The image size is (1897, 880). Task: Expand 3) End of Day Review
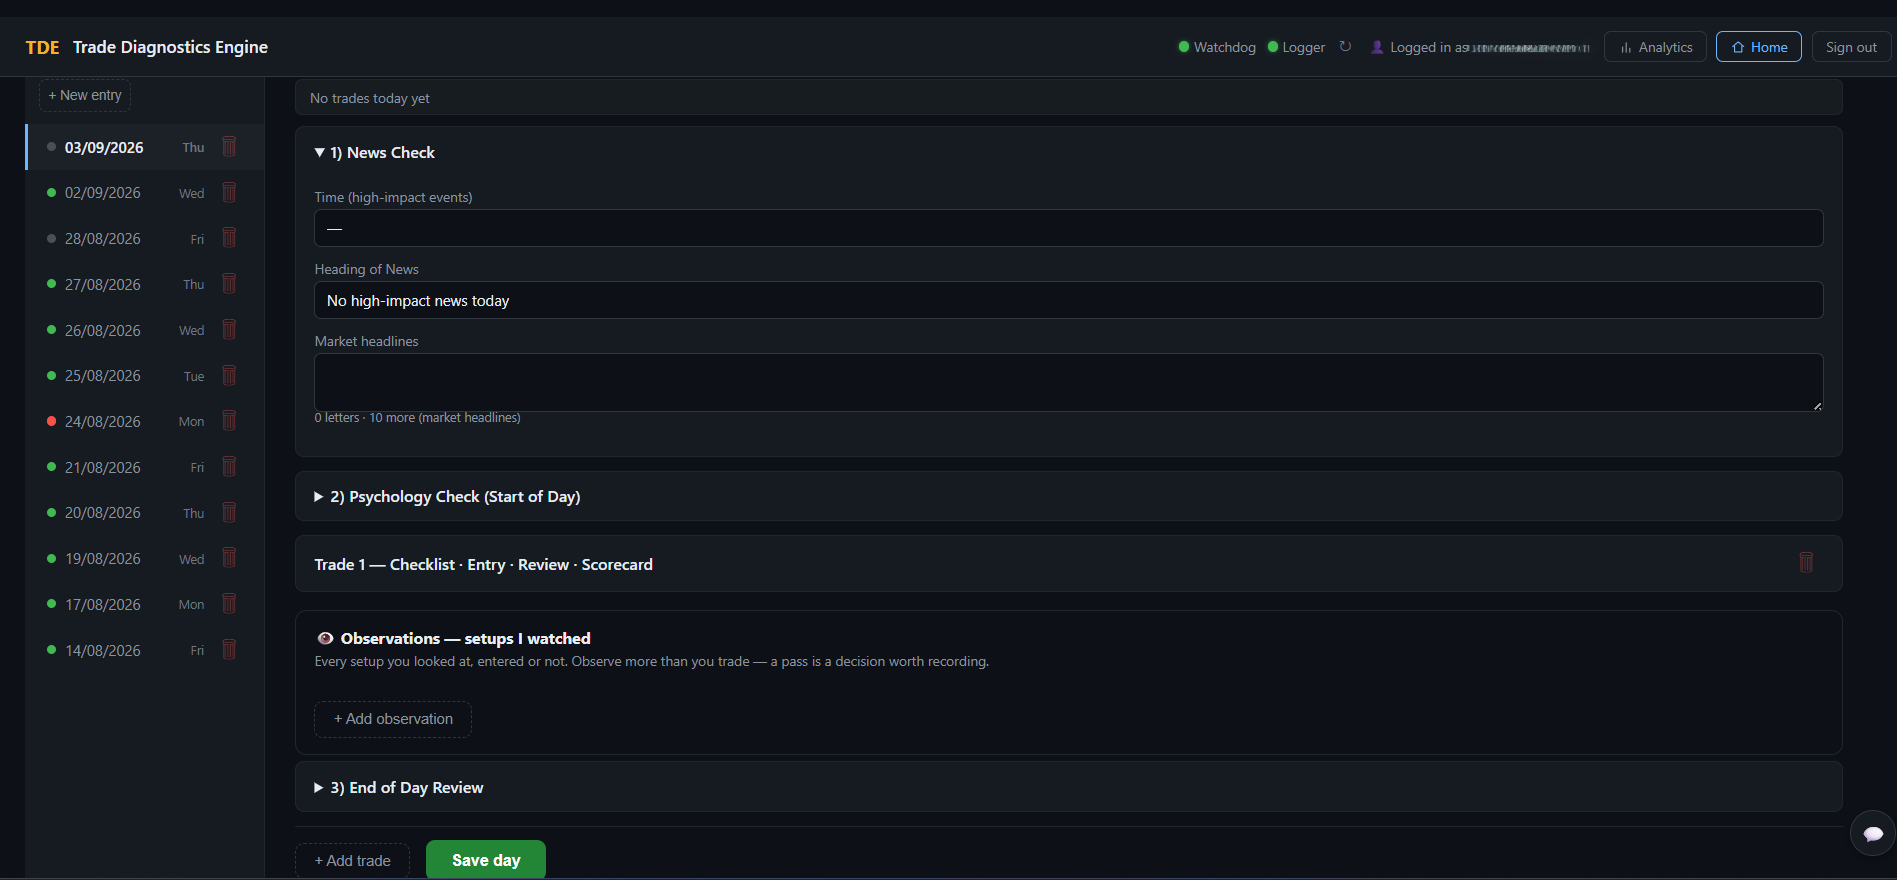click(399, 788)
